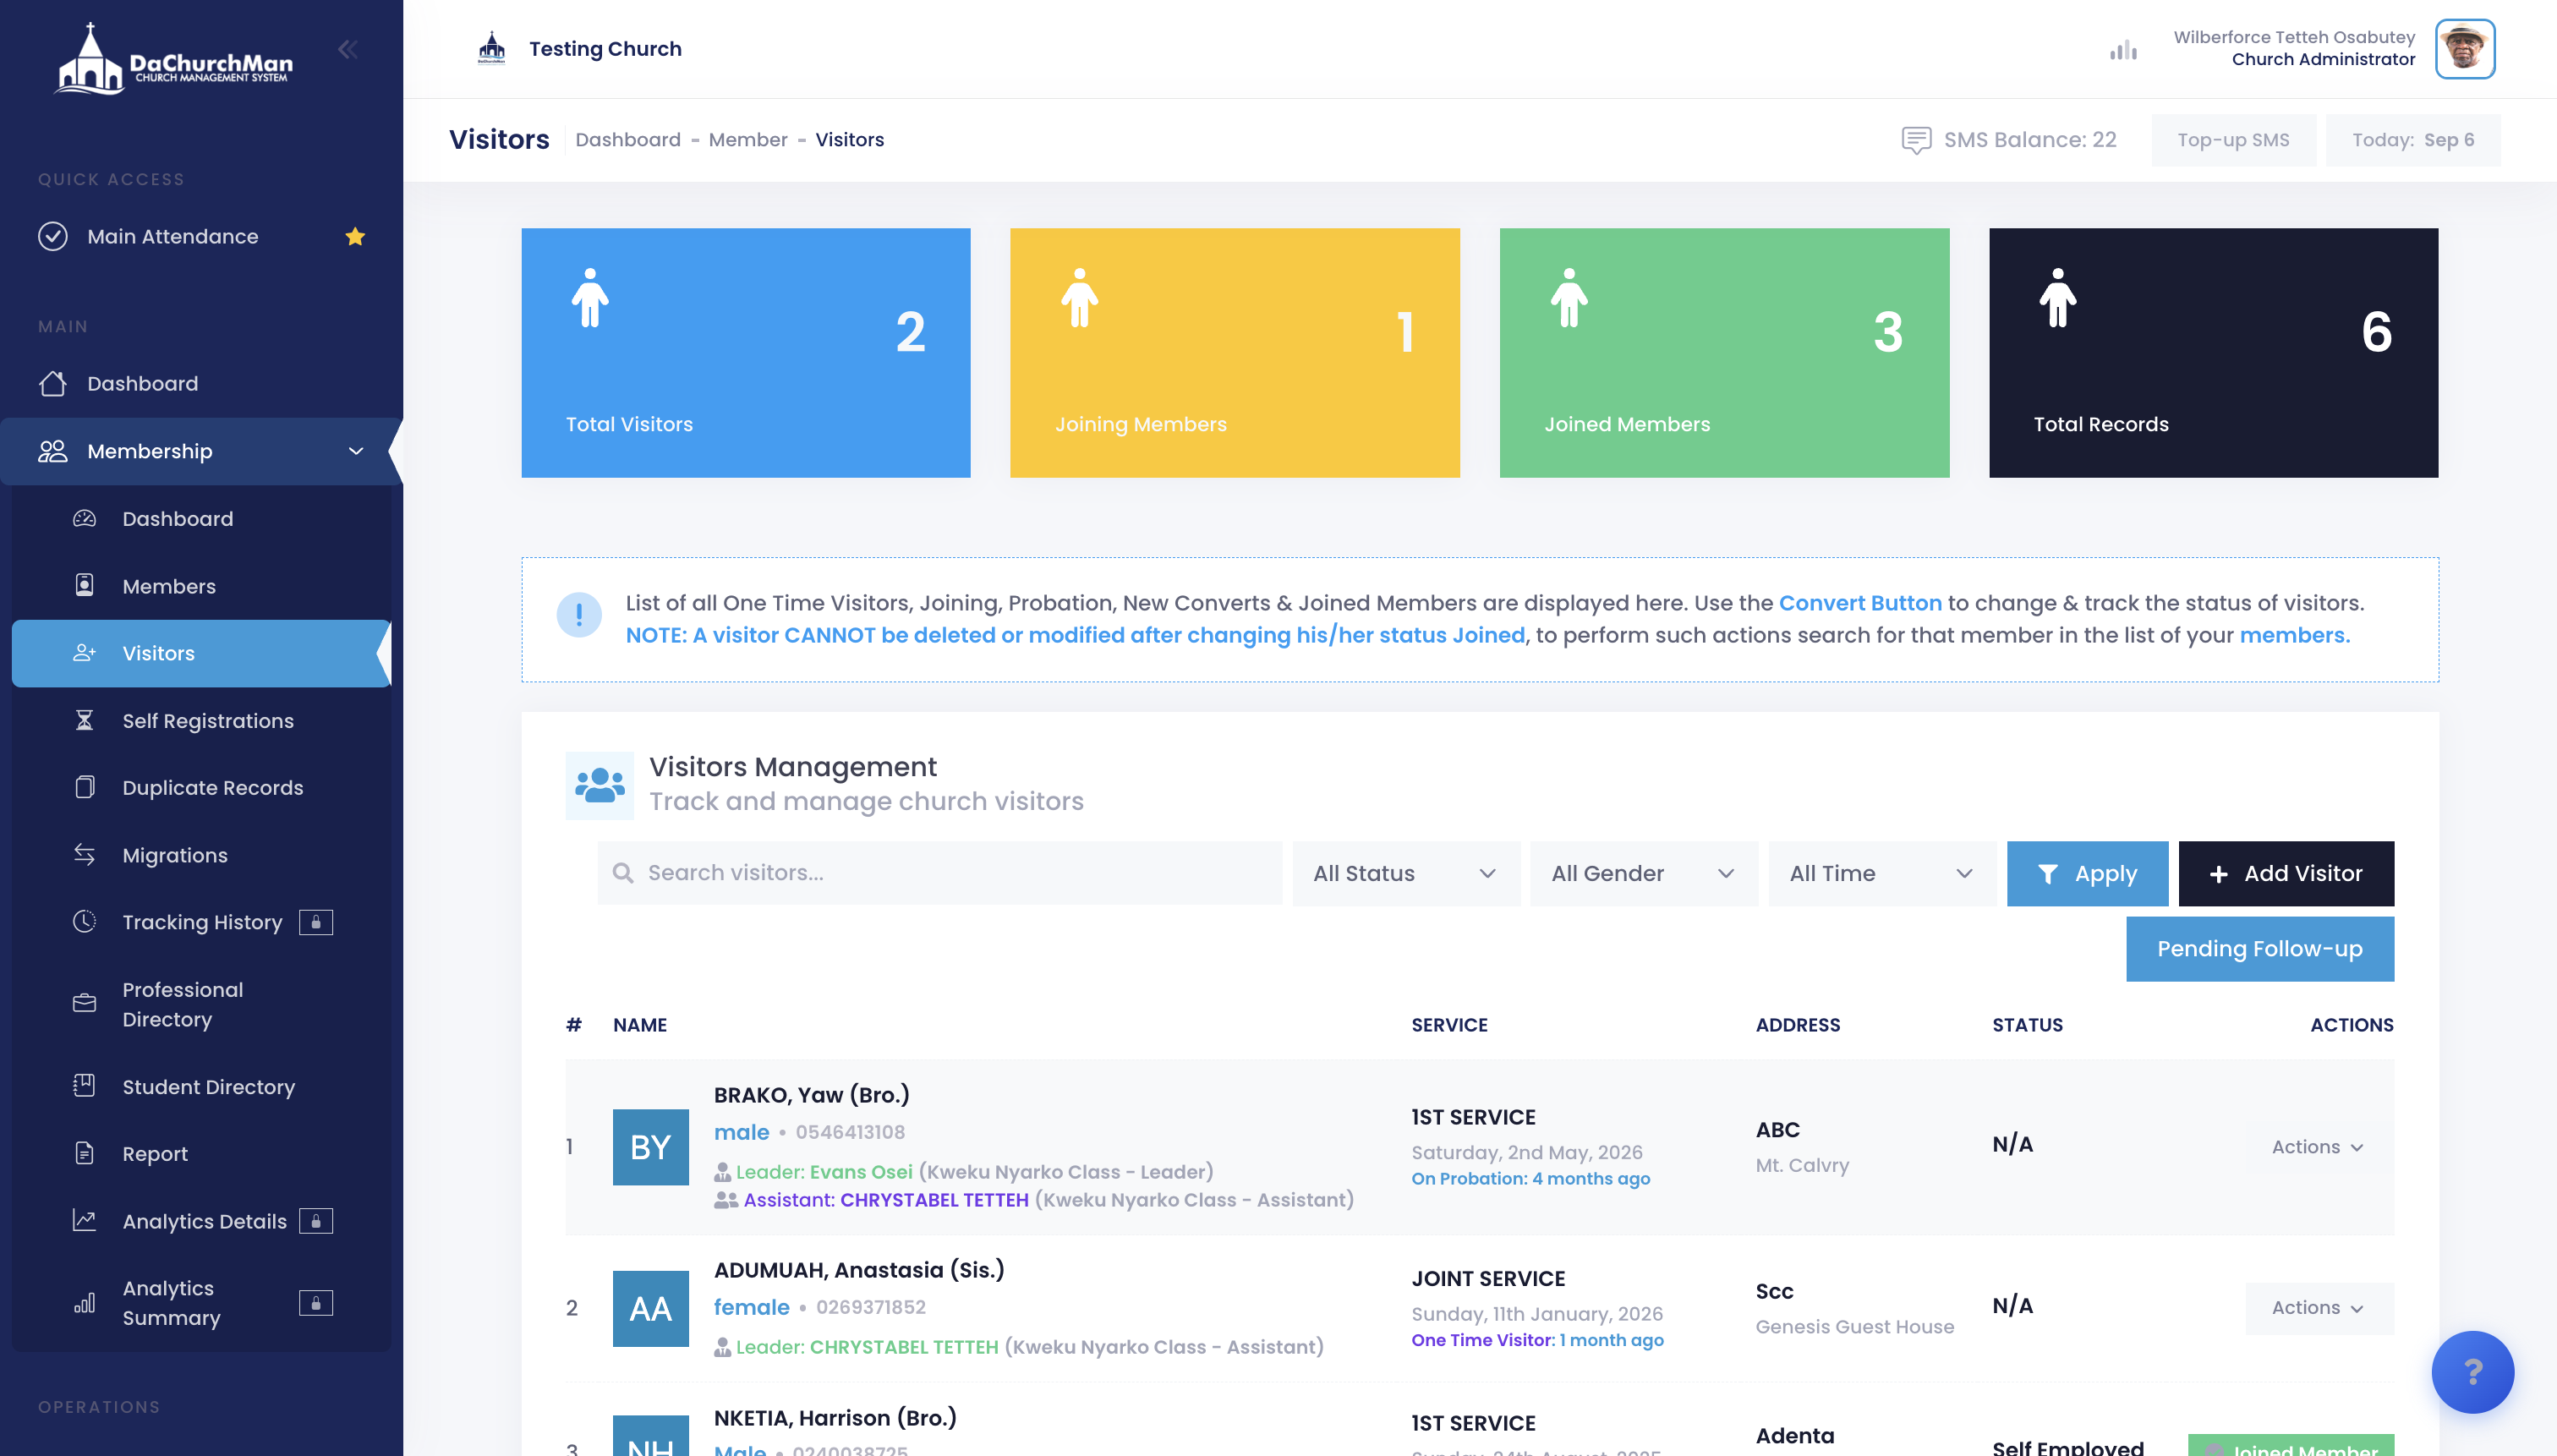
Task: Click the Apply filter button
Action: tap(2087, 873)
